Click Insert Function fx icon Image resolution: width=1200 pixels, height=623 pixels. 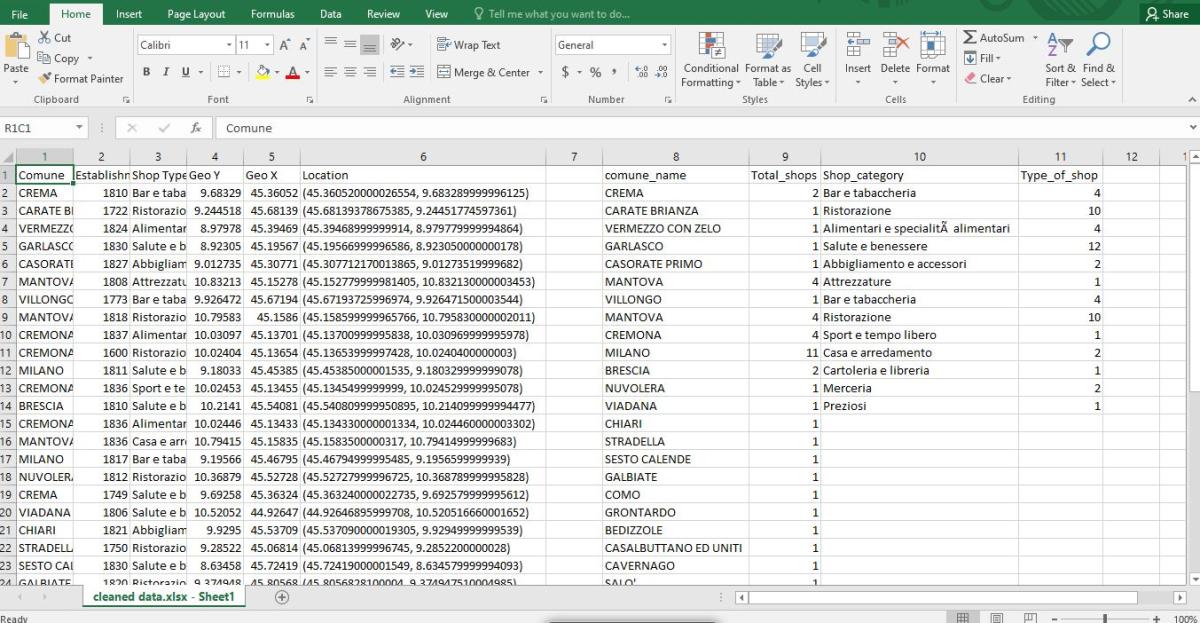pyautogui.click(x=196, y=128)
